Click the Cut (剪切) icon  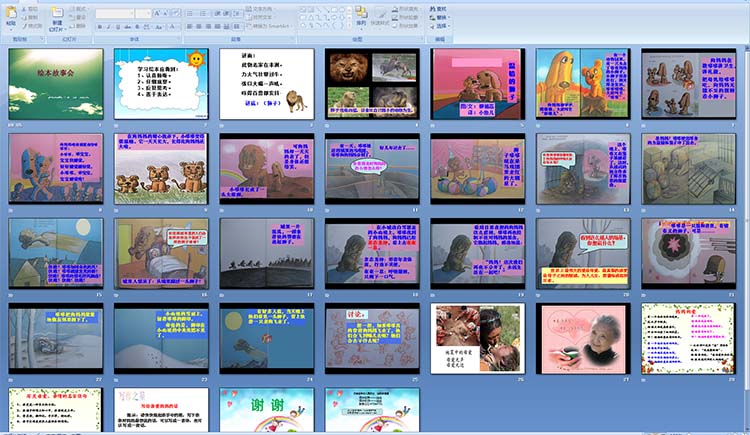[24, 9]
